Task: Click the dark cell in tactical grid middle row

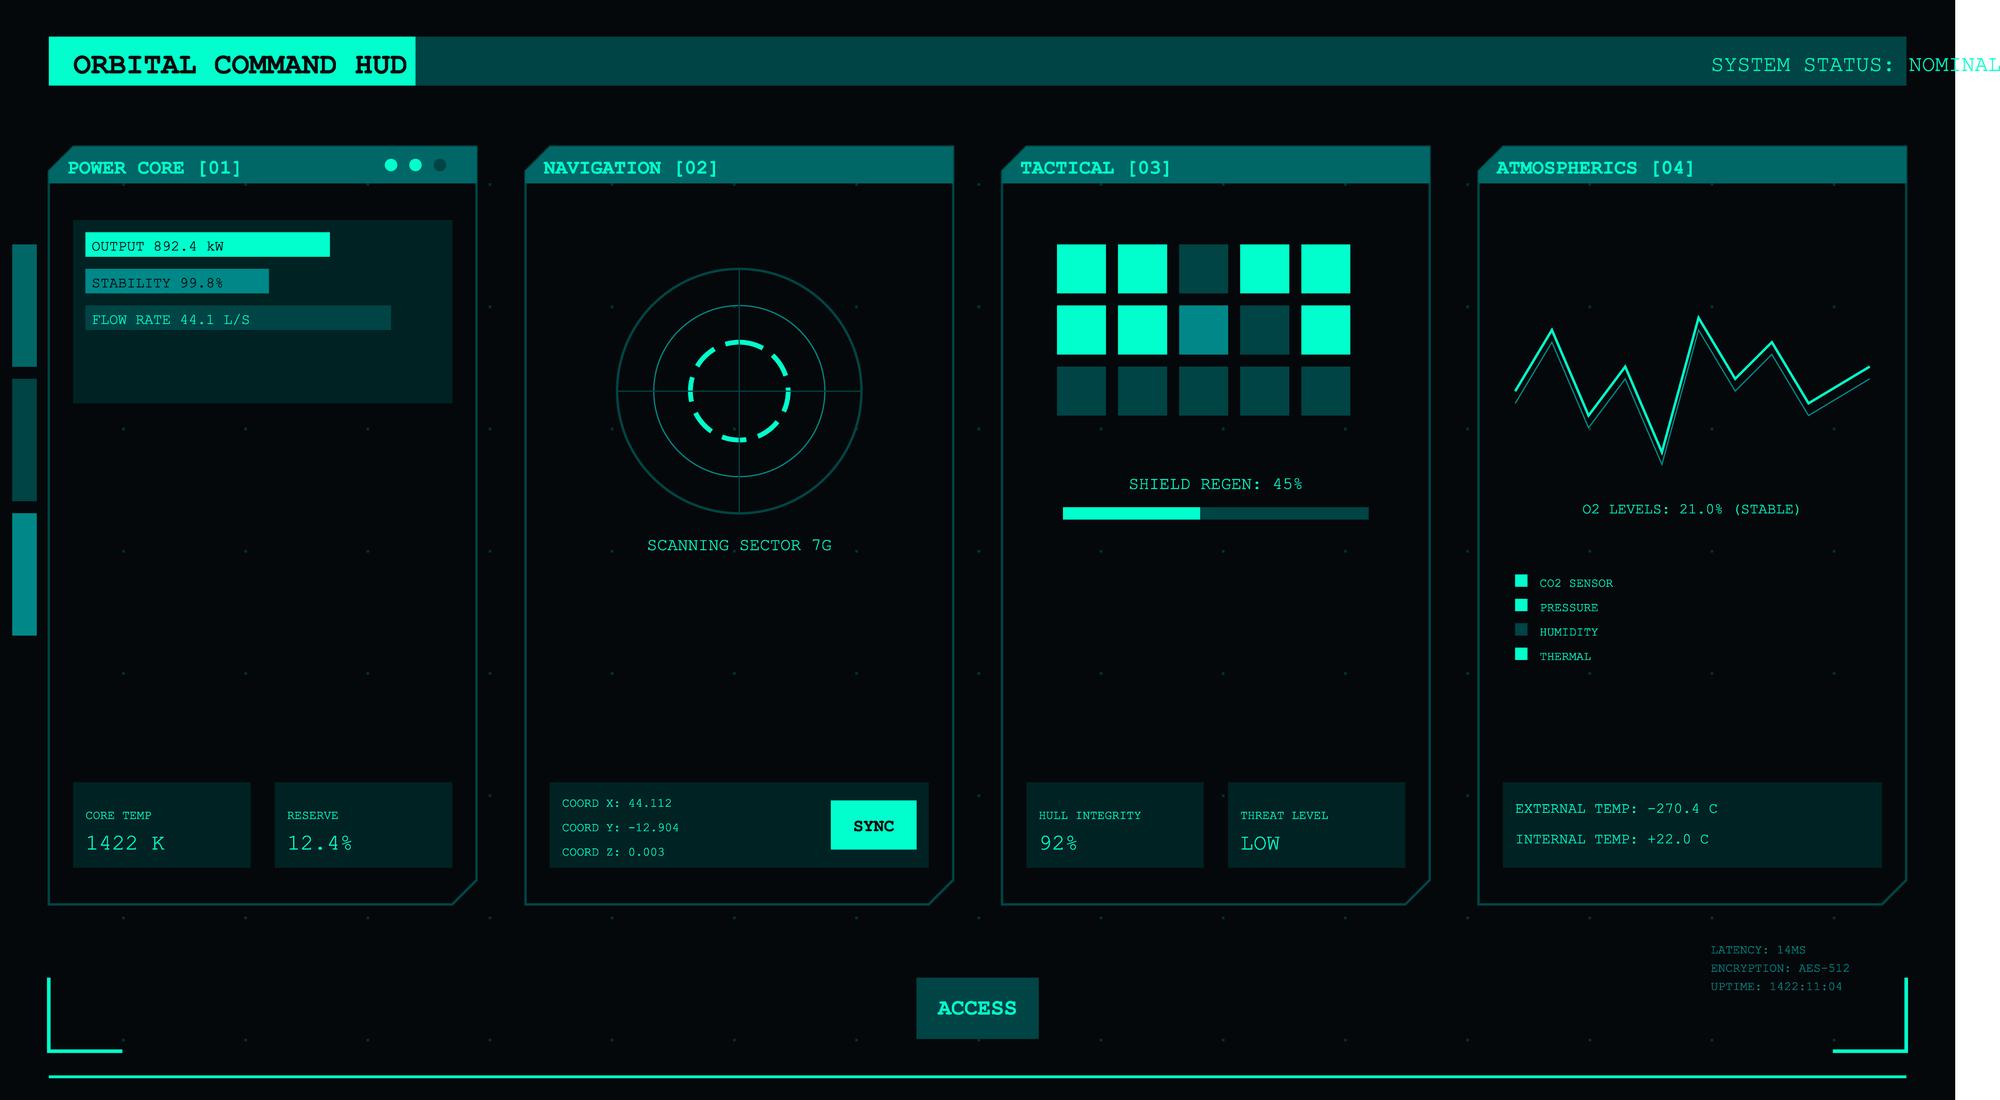Action: click(1264, 330)
